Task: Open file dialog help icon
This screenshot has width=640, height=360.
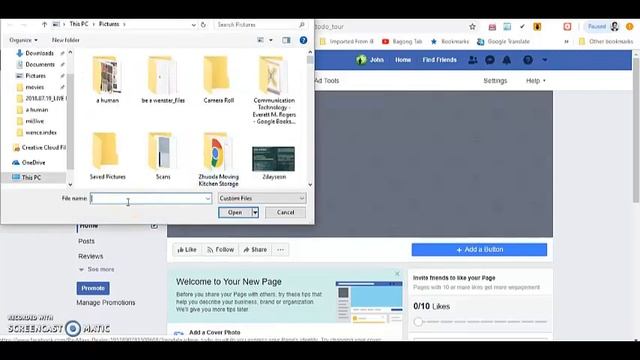Action: [303, 40]
